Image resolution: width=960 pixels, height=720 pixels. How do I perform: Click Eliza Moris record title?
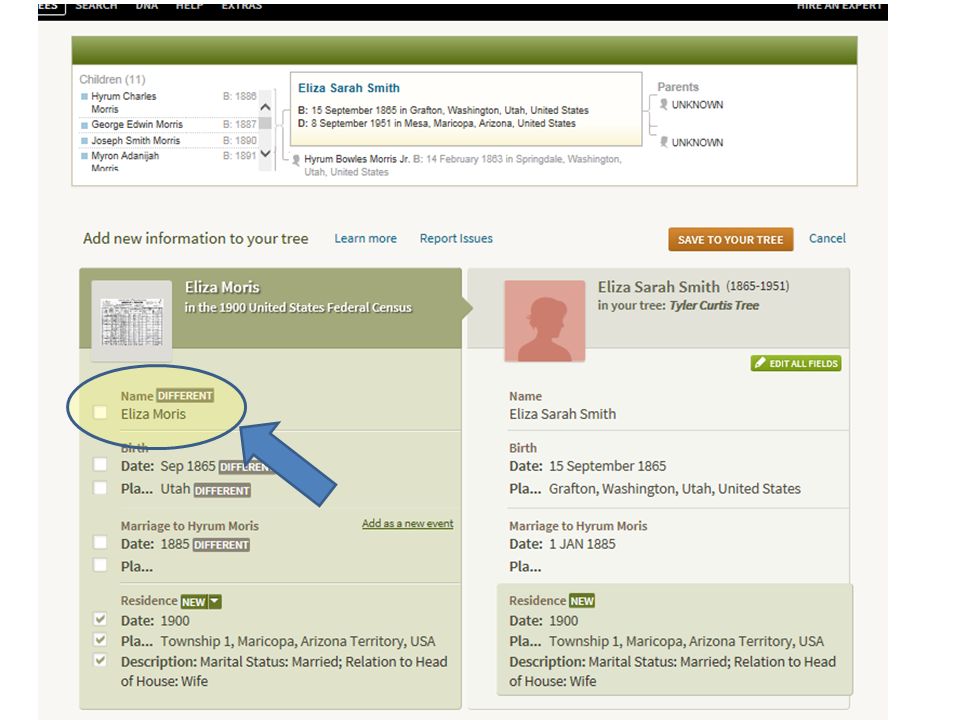[222, 287]
